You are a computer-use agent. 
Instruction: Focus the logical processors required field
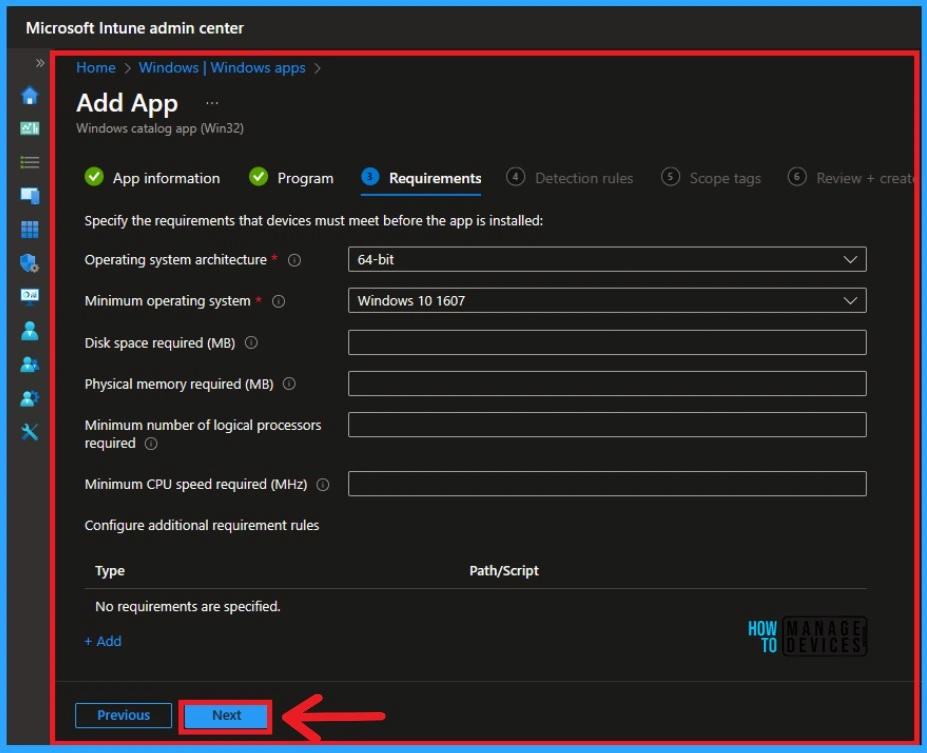click(607, 425)
